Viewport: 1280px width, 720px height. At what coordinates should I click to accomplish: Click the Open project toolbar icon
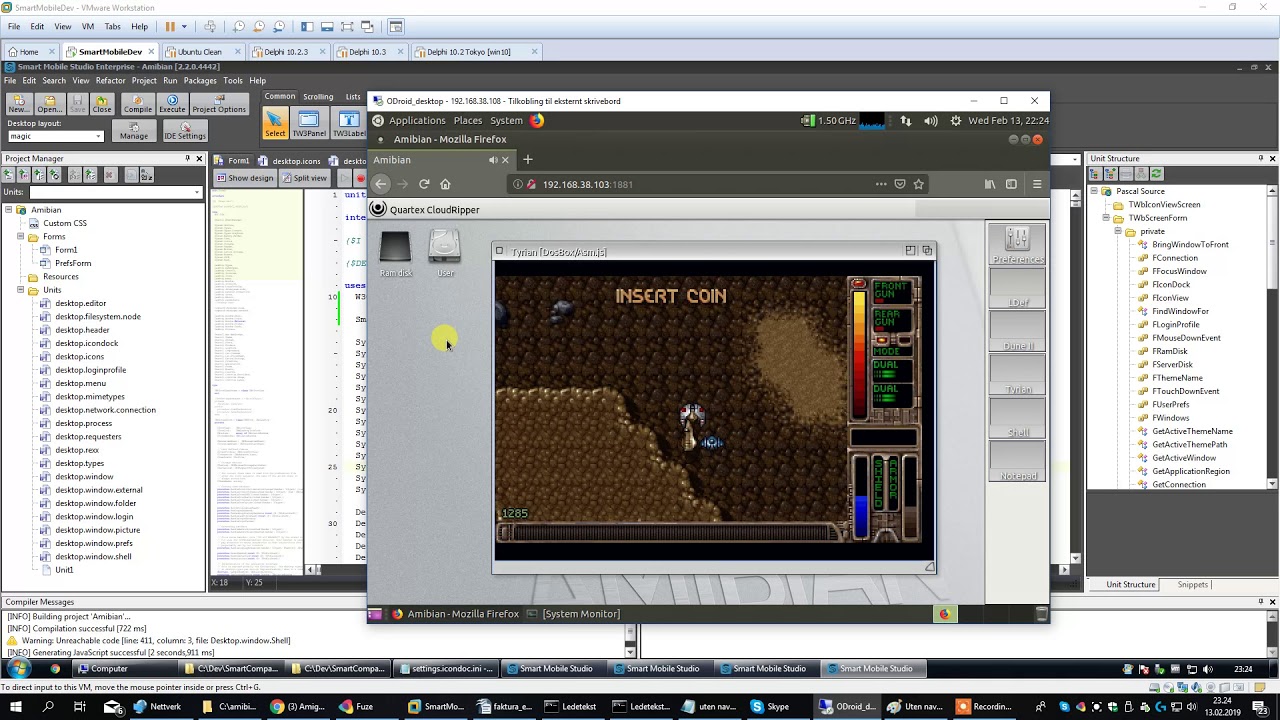(49, 104)
